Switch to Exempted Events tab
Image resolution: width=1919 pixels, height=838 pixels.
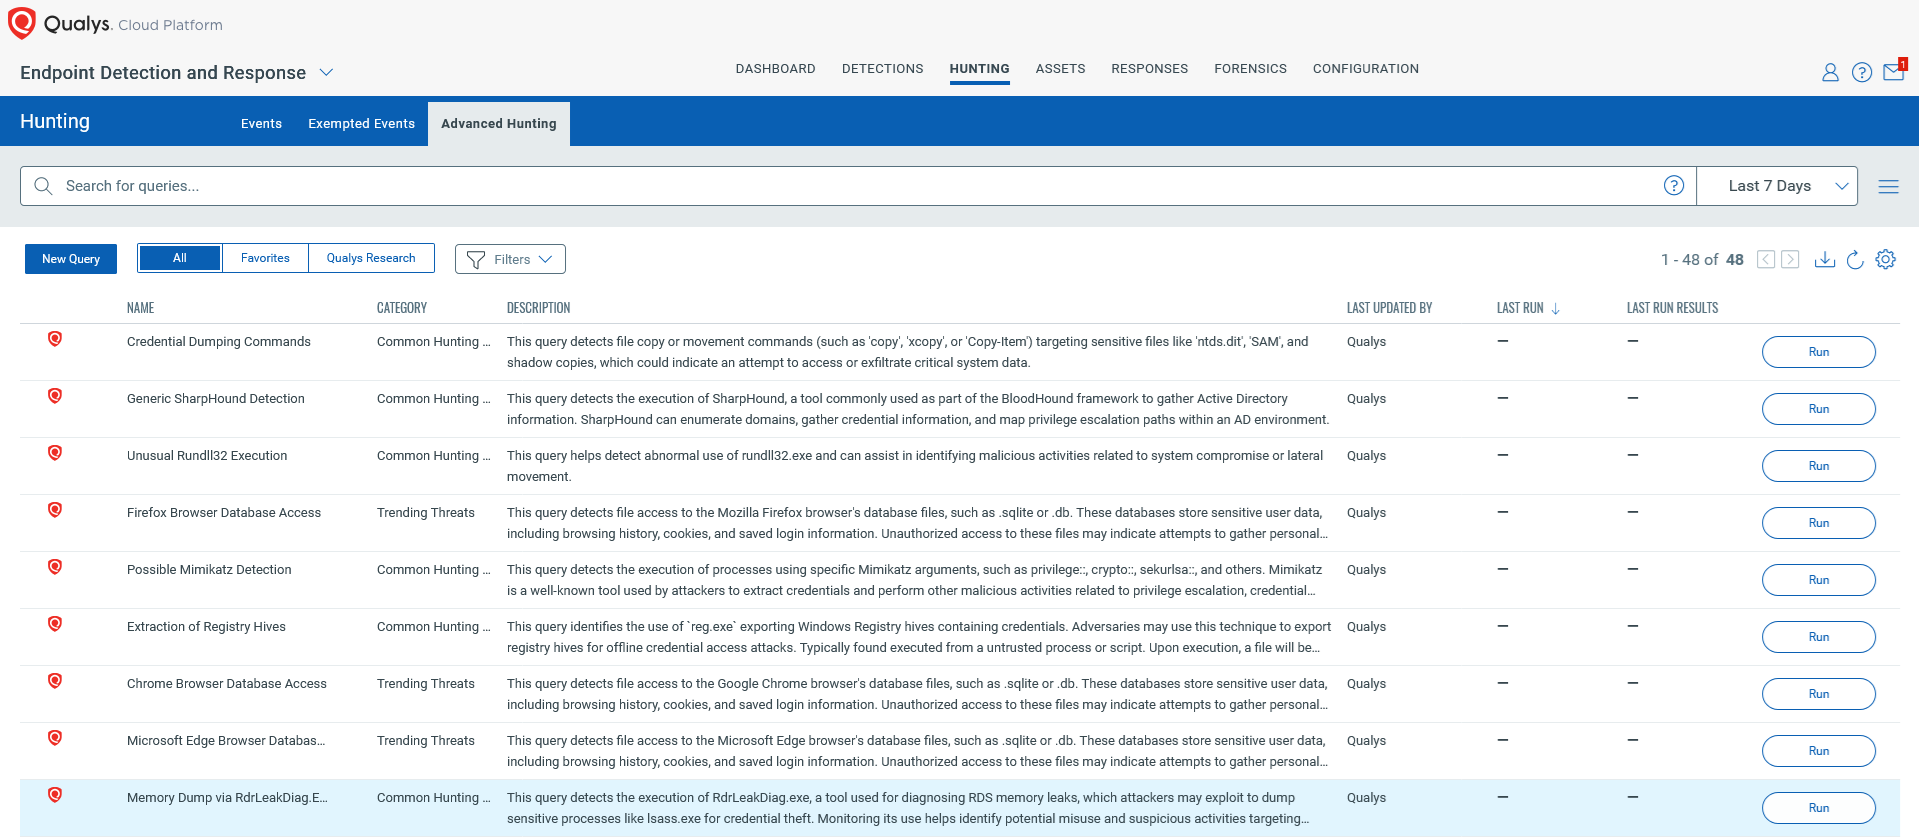[361, 124]
